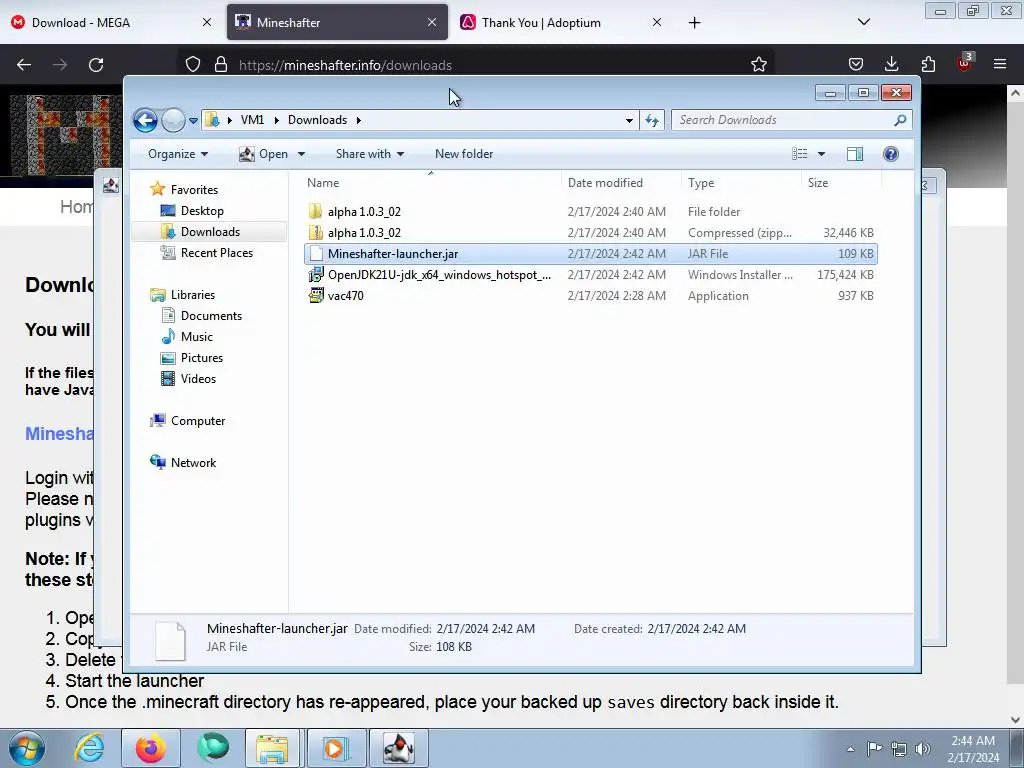Go back in the Firefox browser
This screenshot has height=768, width=1024.
coord(24,65)
